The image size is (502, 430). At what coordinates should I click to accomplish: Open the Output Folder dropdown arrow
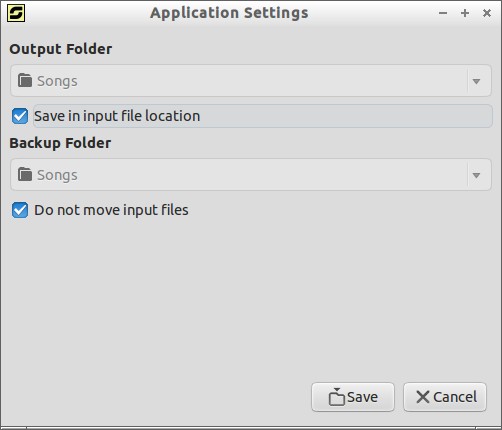(476, 81)
